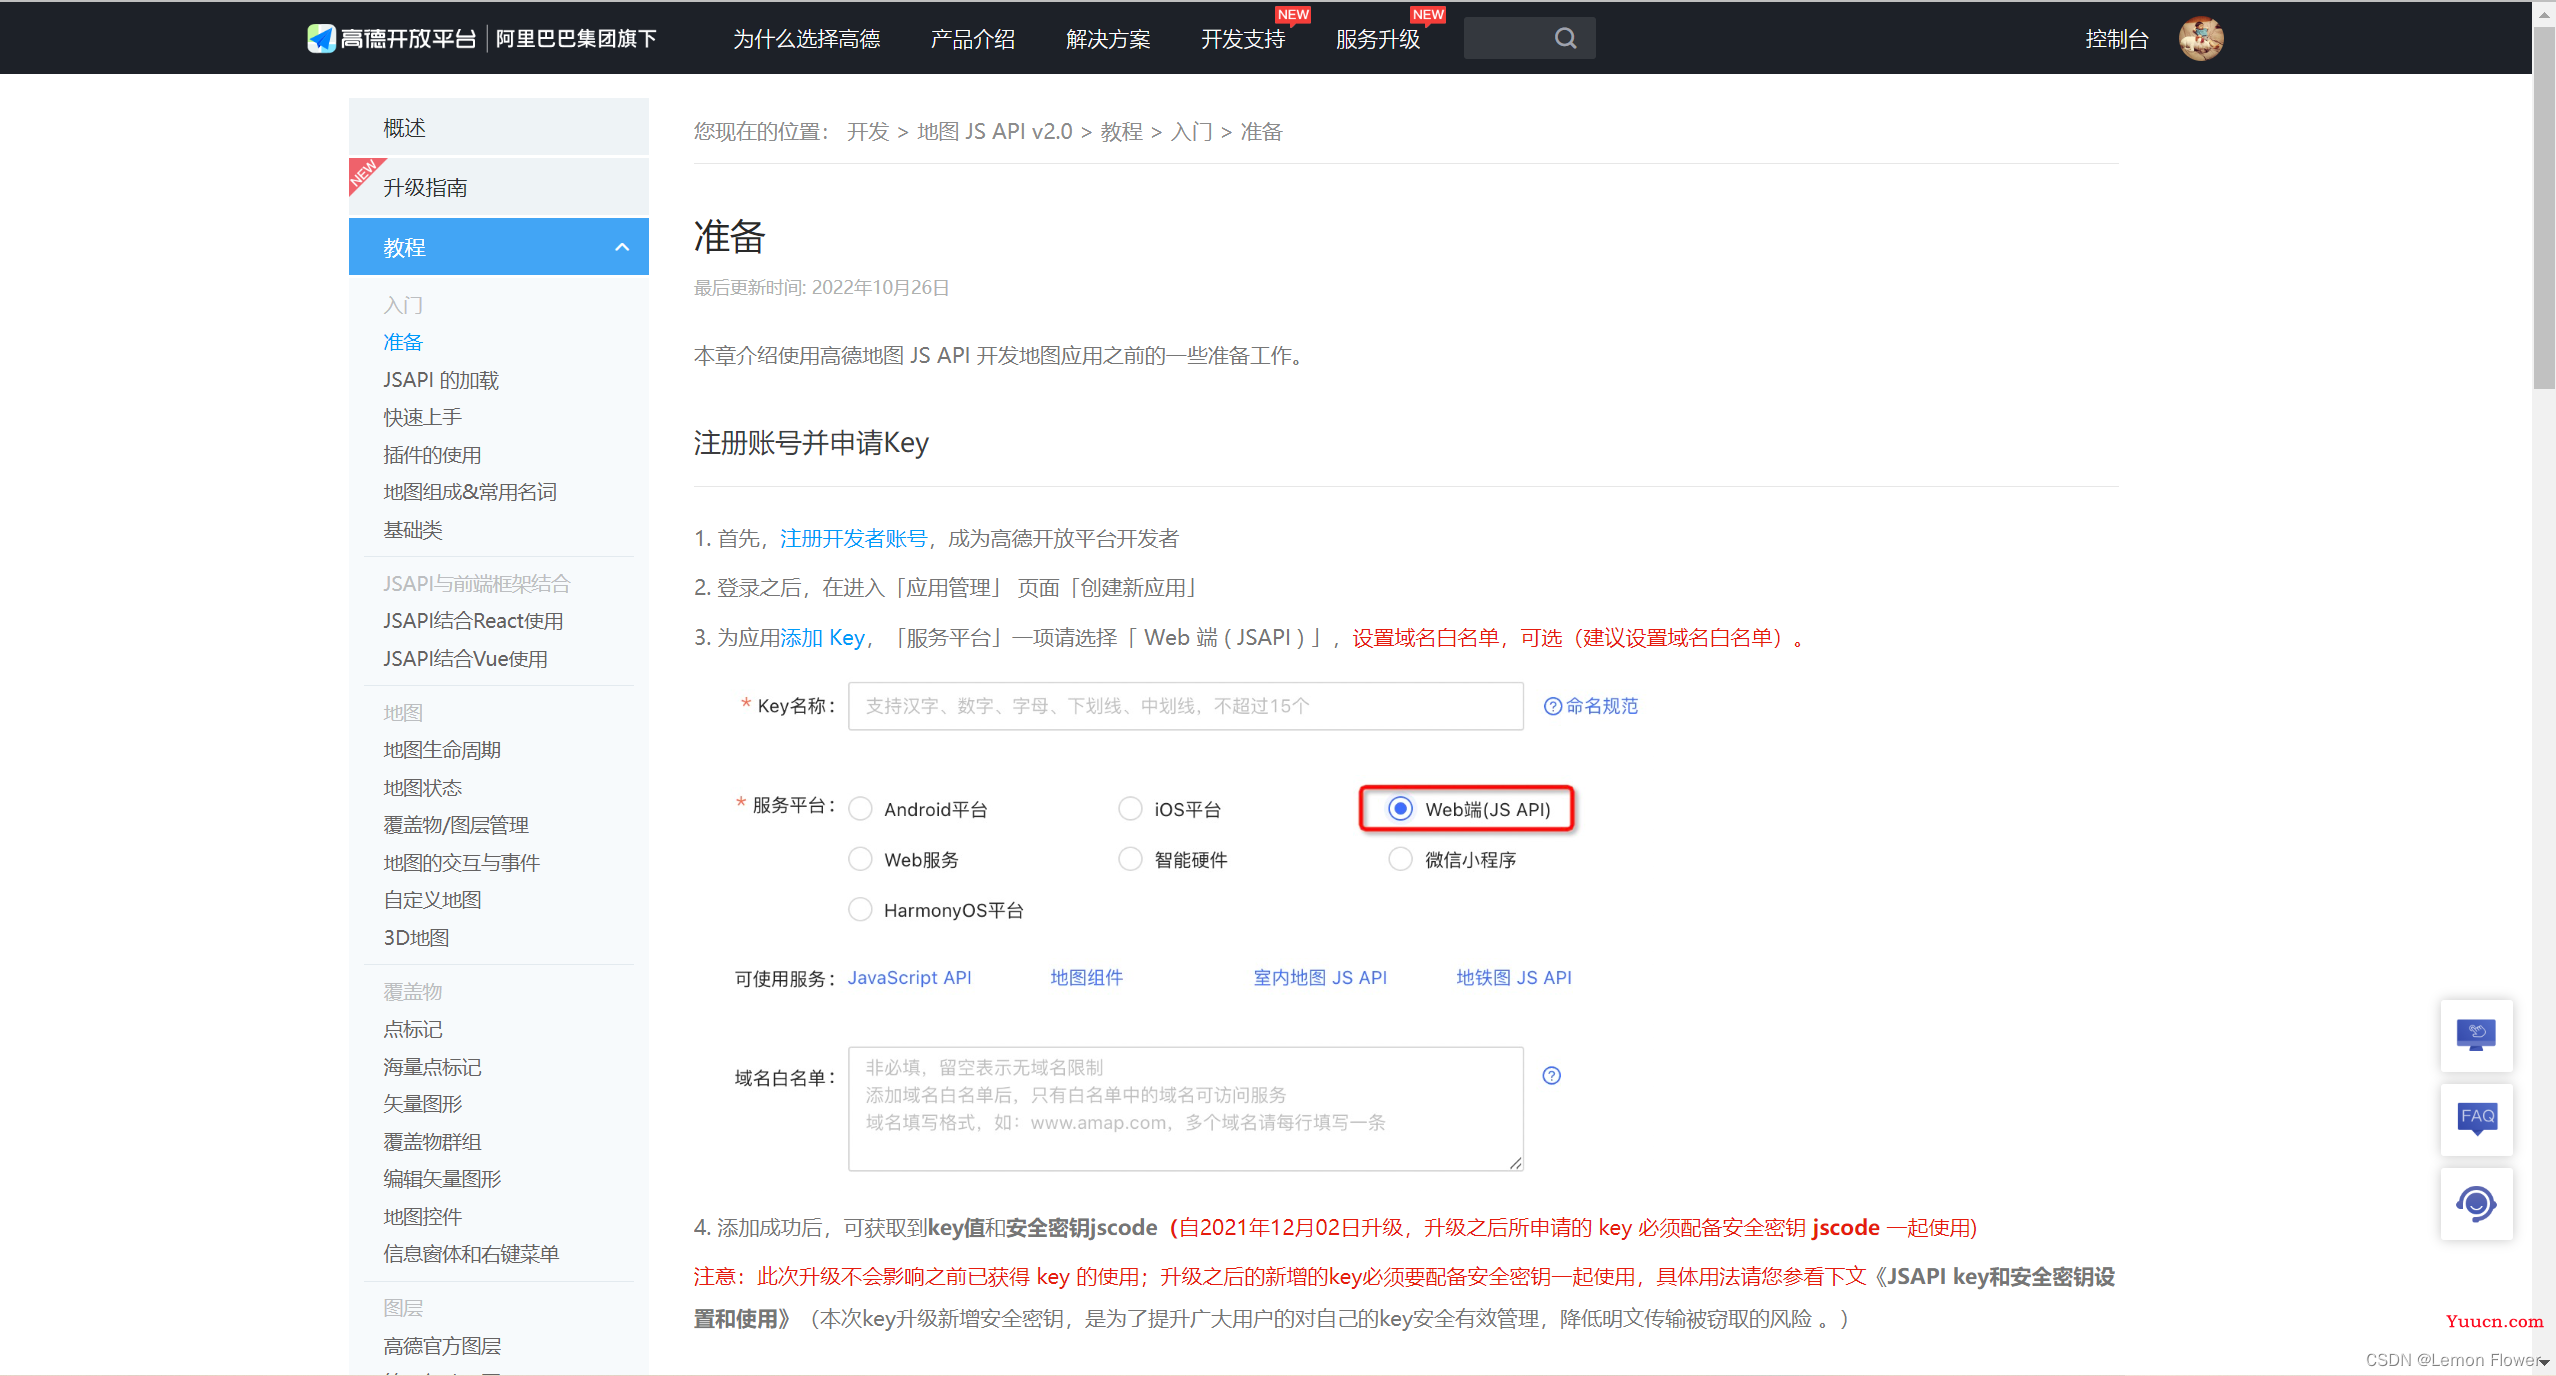Open 地图组成&常用名词 sidebar page
This screenshot has height=1376, width=2556.
pos(470,492)
